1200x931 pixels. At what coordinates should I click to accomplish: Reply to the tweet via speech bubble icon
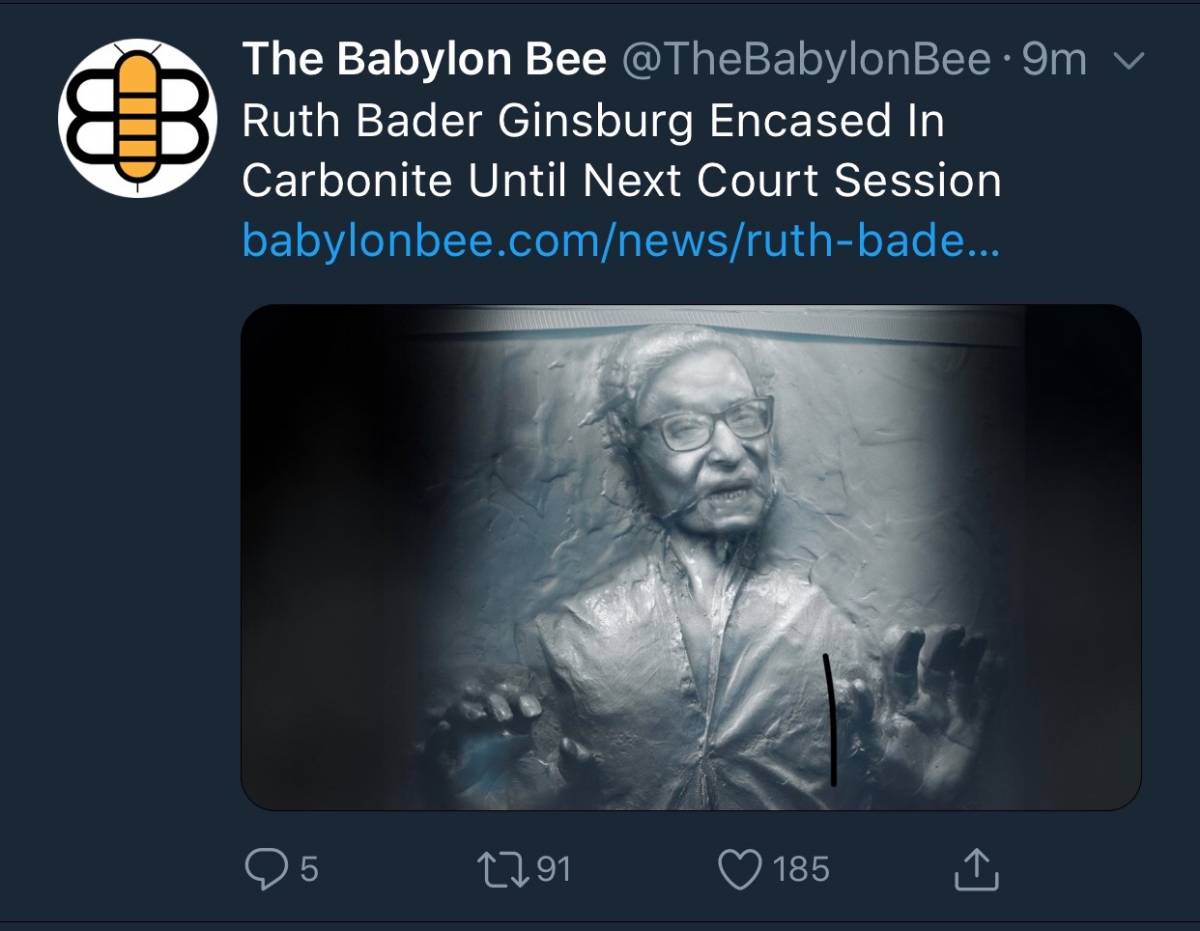coord(265,868)
